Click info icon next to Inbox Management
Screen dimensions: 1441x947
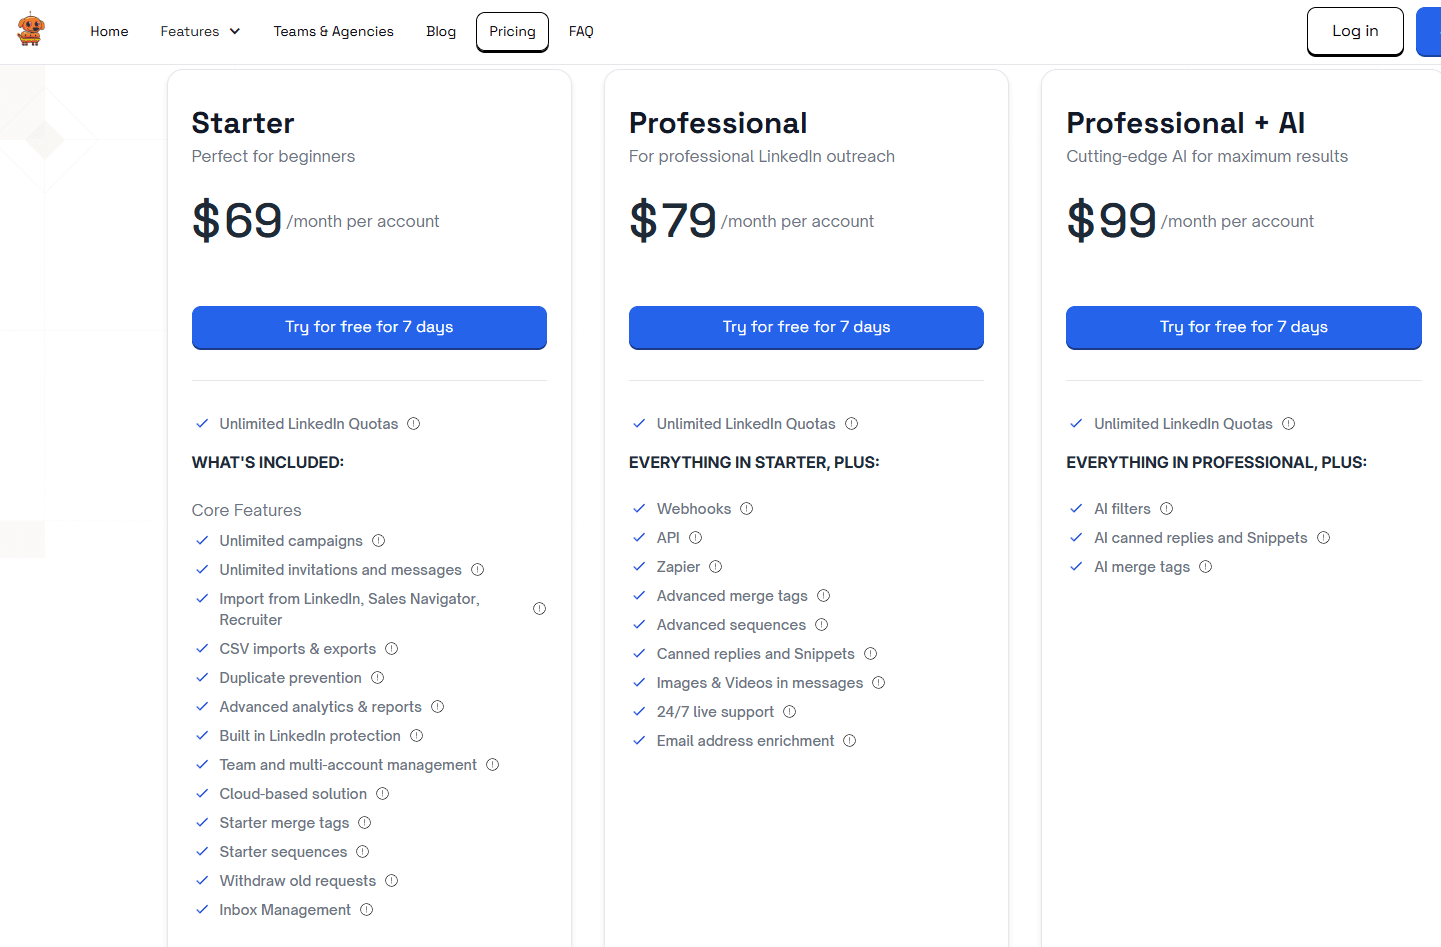(x=367, y=910)
